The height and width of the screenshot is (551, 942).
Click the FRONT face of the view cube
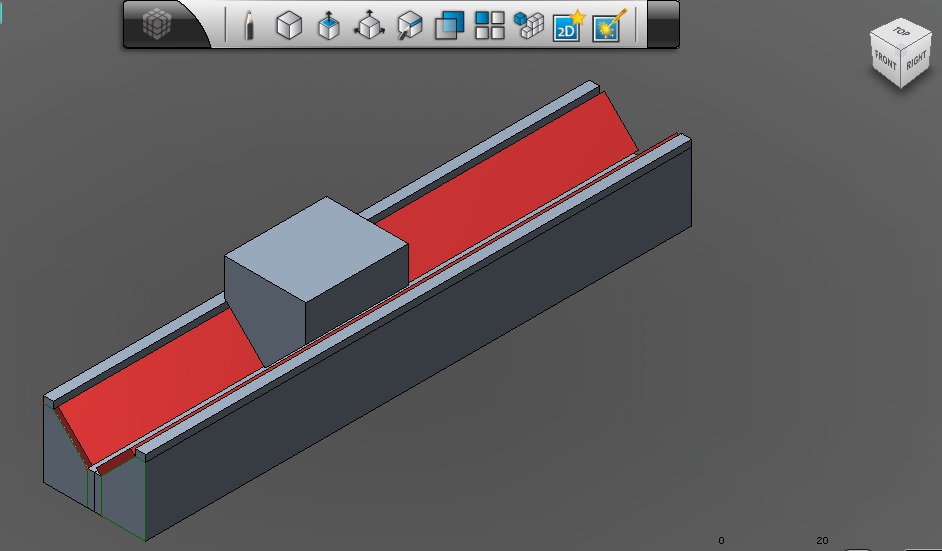(x=886, y=60)
